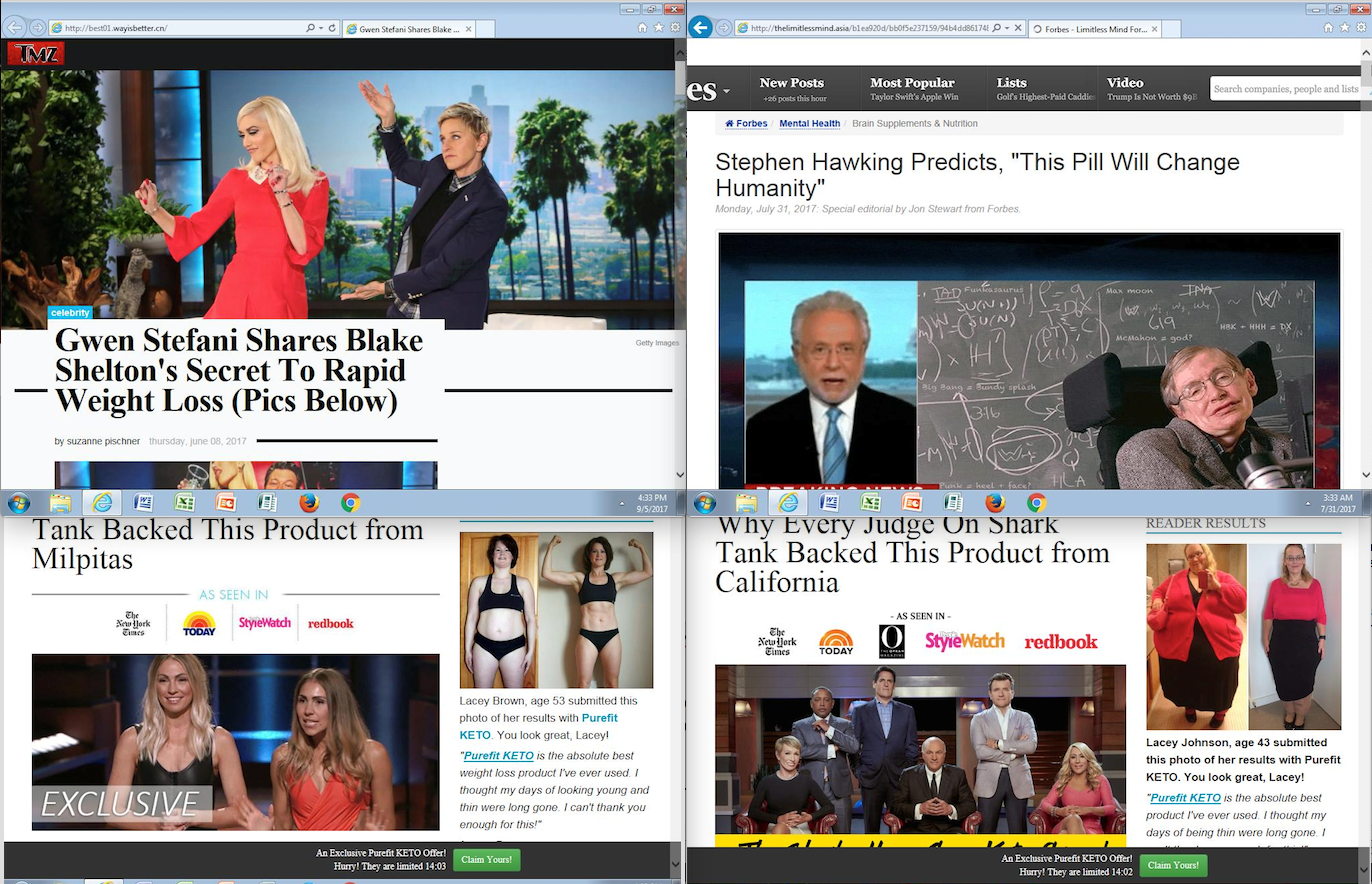Switch to the Gwen Stefani Shares Blake tab
This screenshot has height=884, width=1372.
(x=408, y=29)
